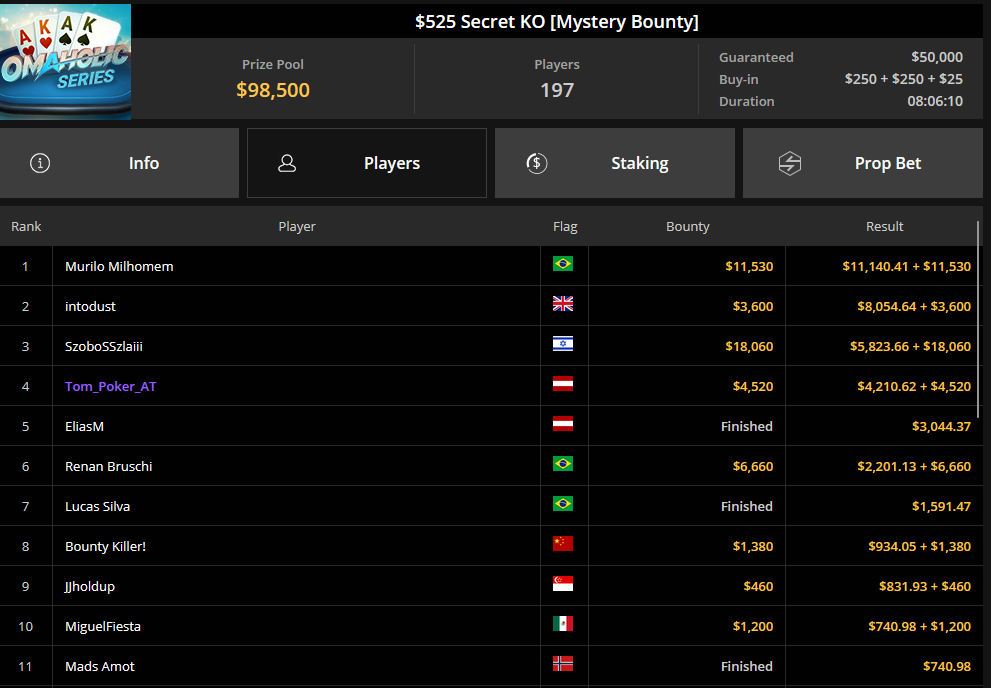991x688 pixels.
Task: Click Murilo Milhomem's $11,530 bounty
Action: [x=749, y=267]
